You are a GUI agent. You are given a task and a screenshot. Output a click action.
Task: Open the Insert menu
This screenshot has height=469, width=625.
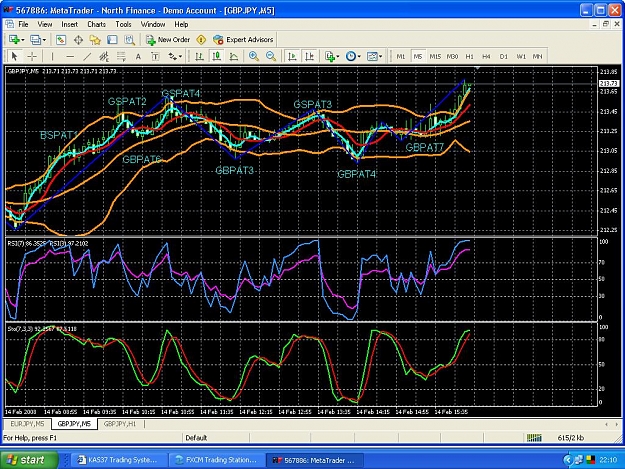pyautogui.click(x=70, y=24)
